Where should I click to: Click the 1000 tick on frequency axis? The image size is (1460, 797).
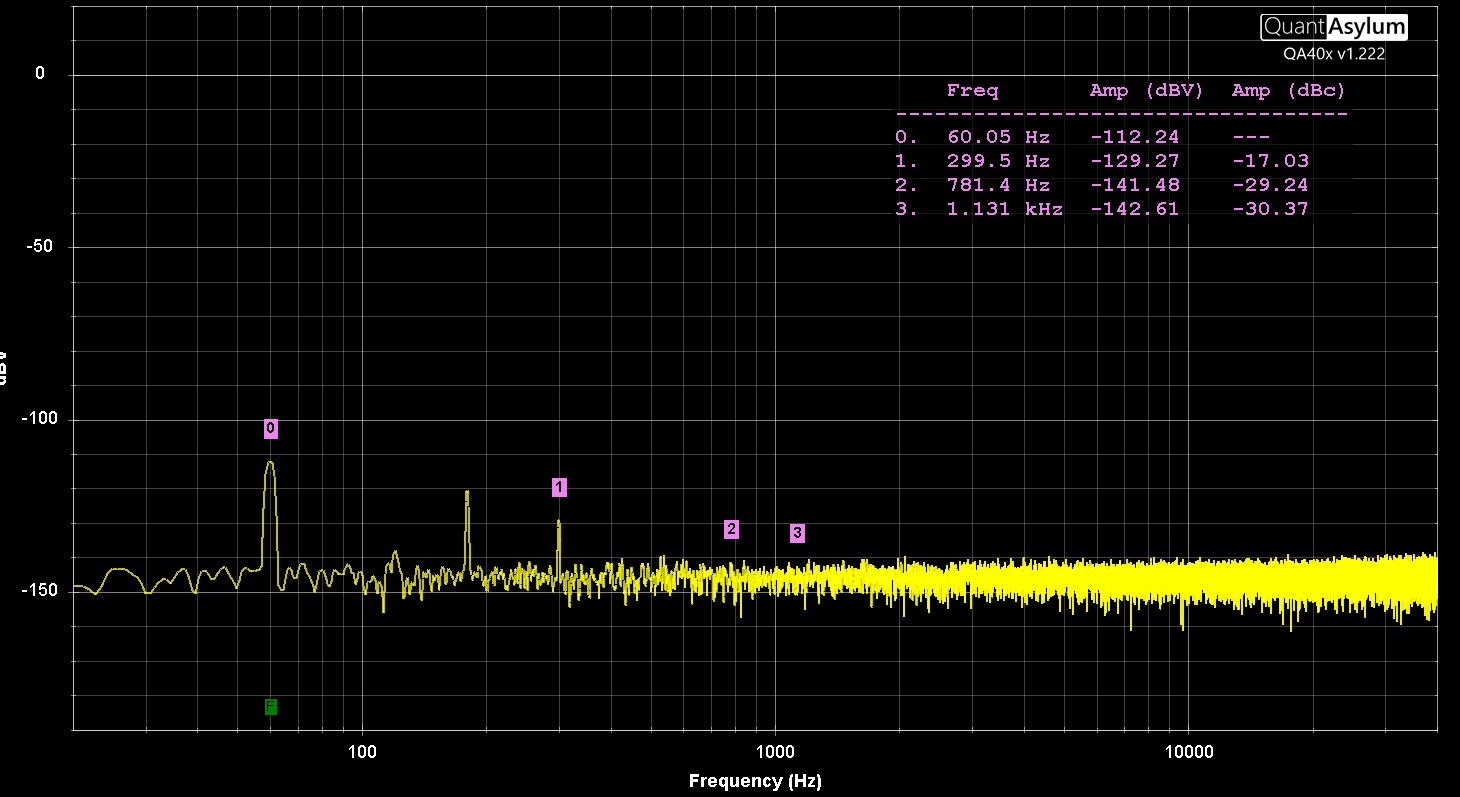pos(775,752)
